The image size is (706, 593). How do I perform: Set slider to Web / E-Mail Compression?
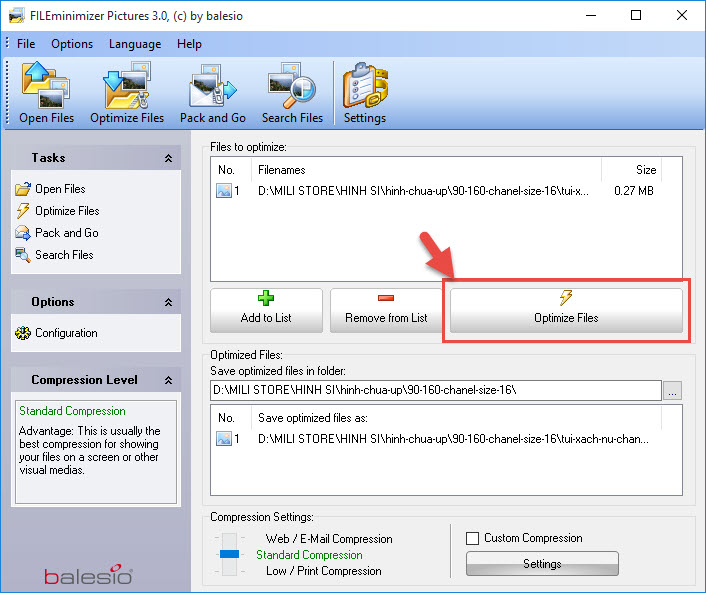329,539
